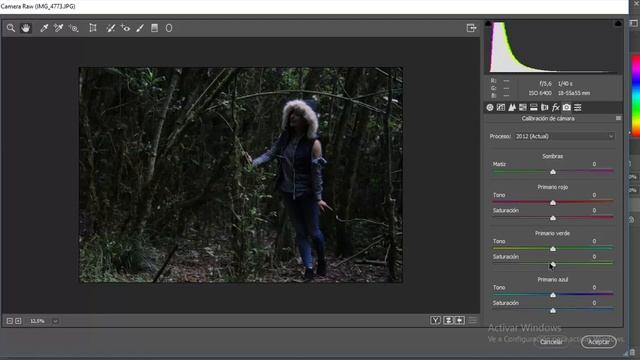Screen dimensions: 640x360
Task: Click the Primario rojo Tono slider handle
Action: click(553, 202)
